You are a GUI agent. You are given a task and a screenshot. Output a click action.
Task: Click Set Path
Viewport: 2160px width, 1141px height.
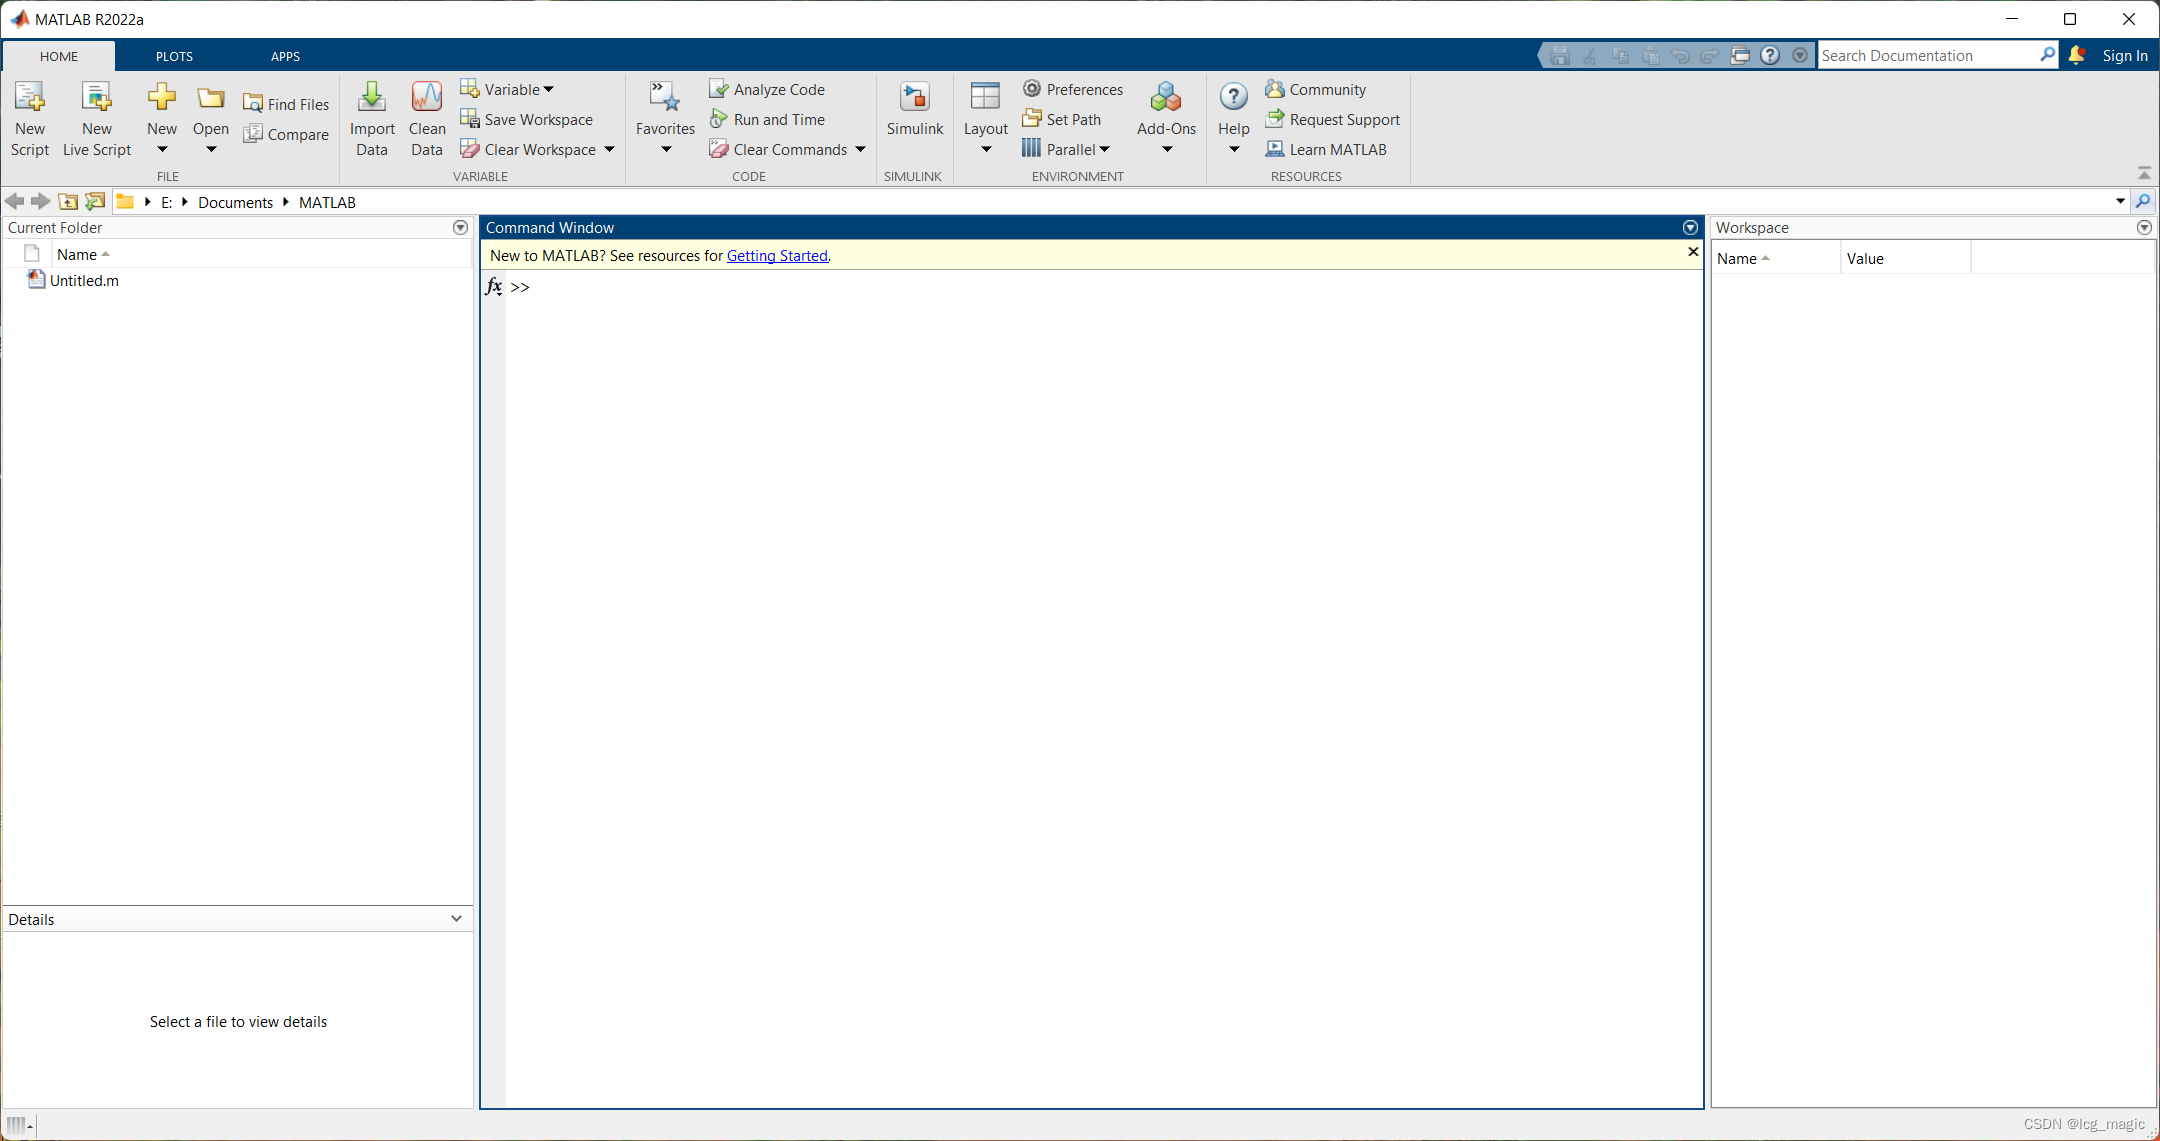[1062, 119]
